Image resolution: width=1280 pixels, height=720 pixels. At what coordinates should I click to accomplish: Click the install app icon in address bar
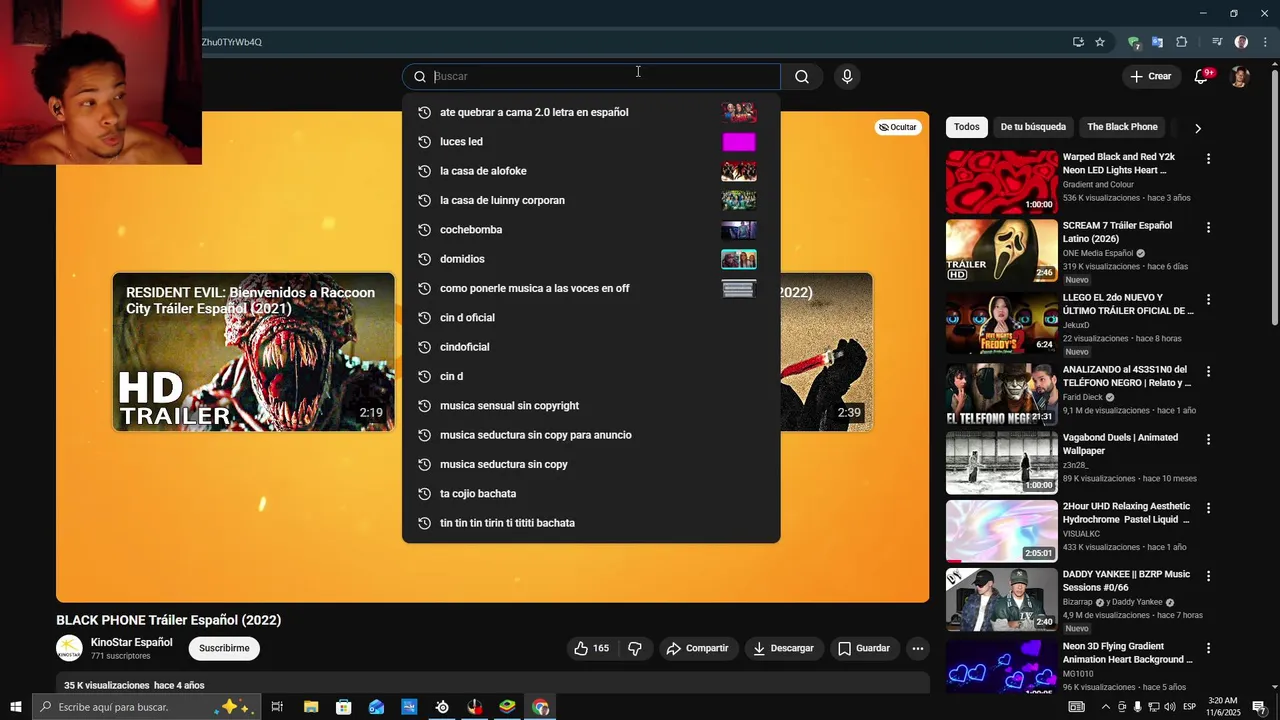pyautogui.click(x=1078, y=42)
